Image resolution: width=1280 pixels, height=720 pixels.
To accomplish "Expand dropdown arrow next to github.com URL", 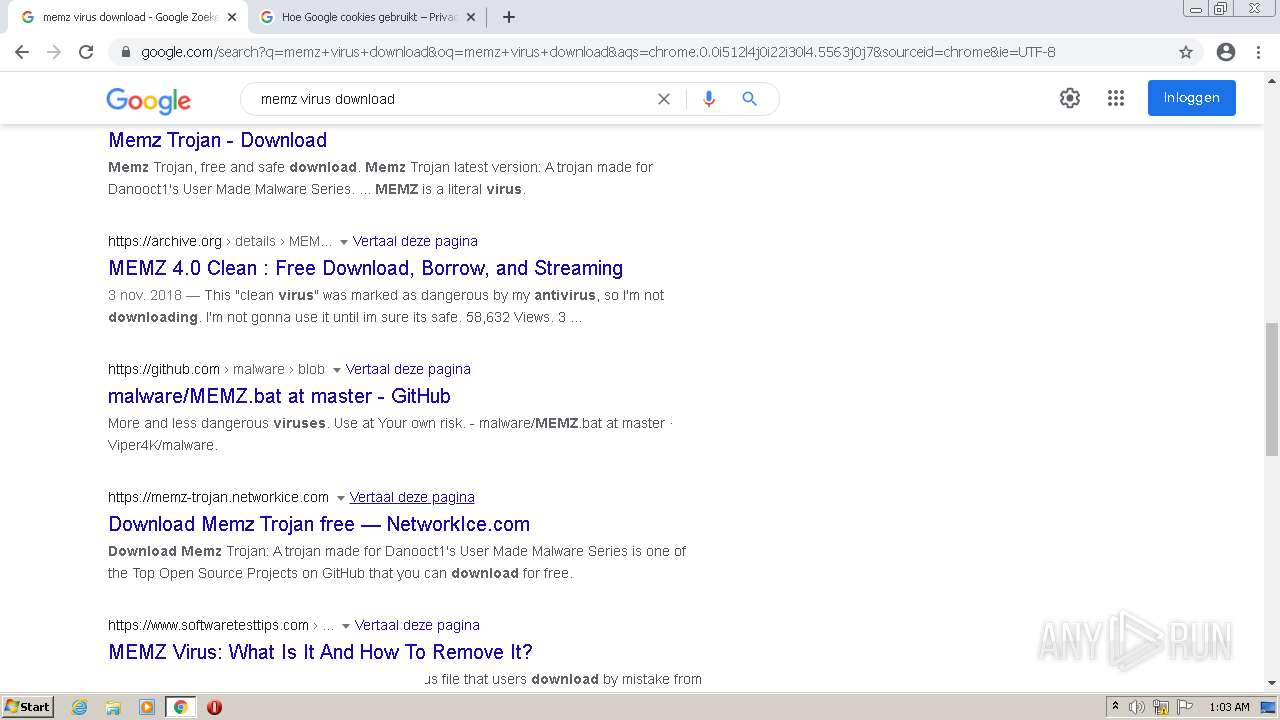I will (x=336, y=370).
